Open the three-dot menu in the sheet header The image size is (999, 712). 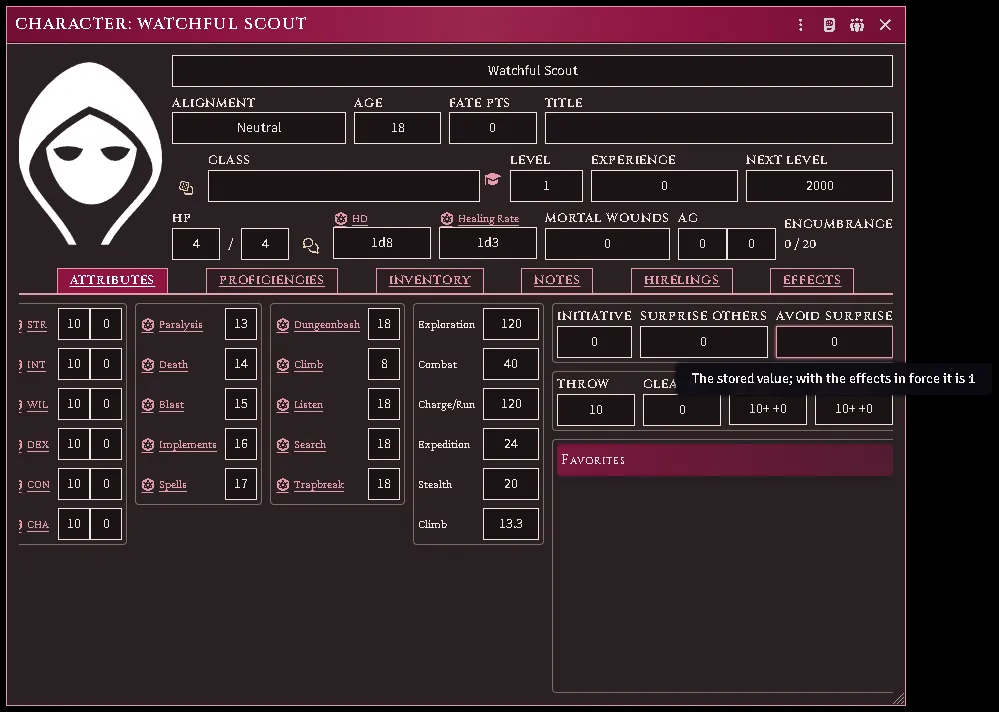pos(800,25)
